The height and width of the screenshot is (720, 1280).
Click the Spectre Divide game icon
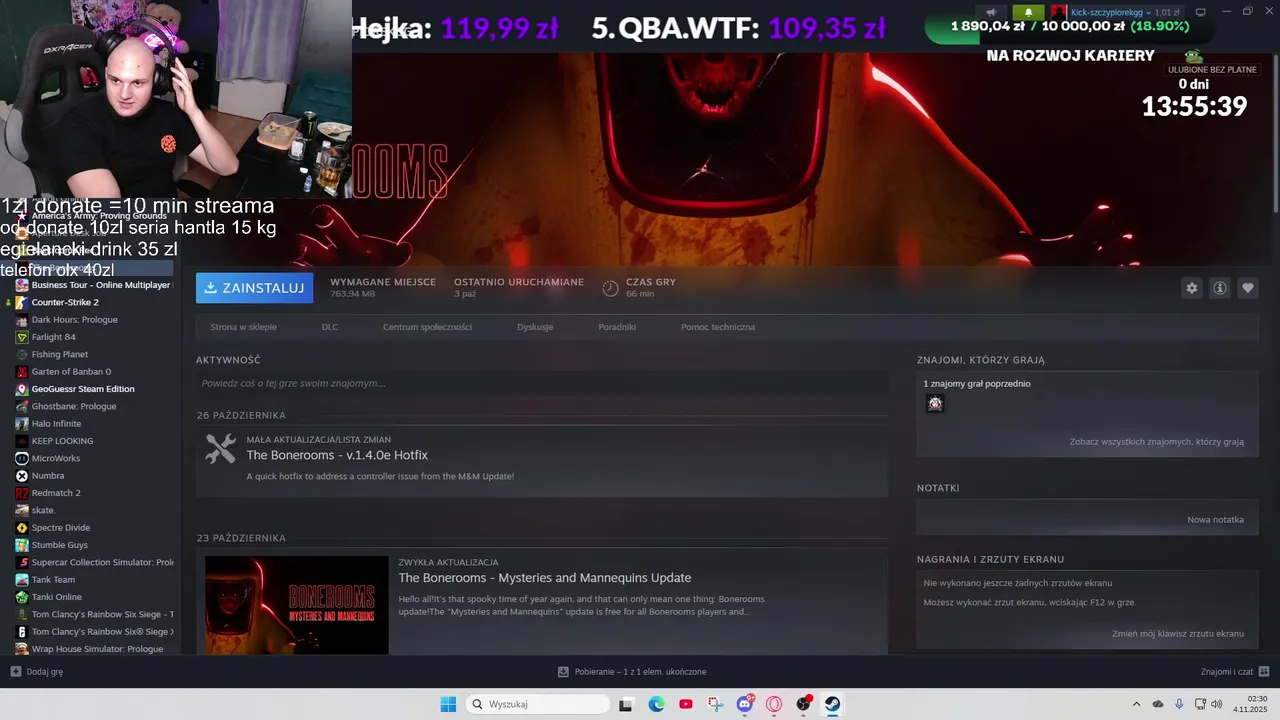coord(22,528)
